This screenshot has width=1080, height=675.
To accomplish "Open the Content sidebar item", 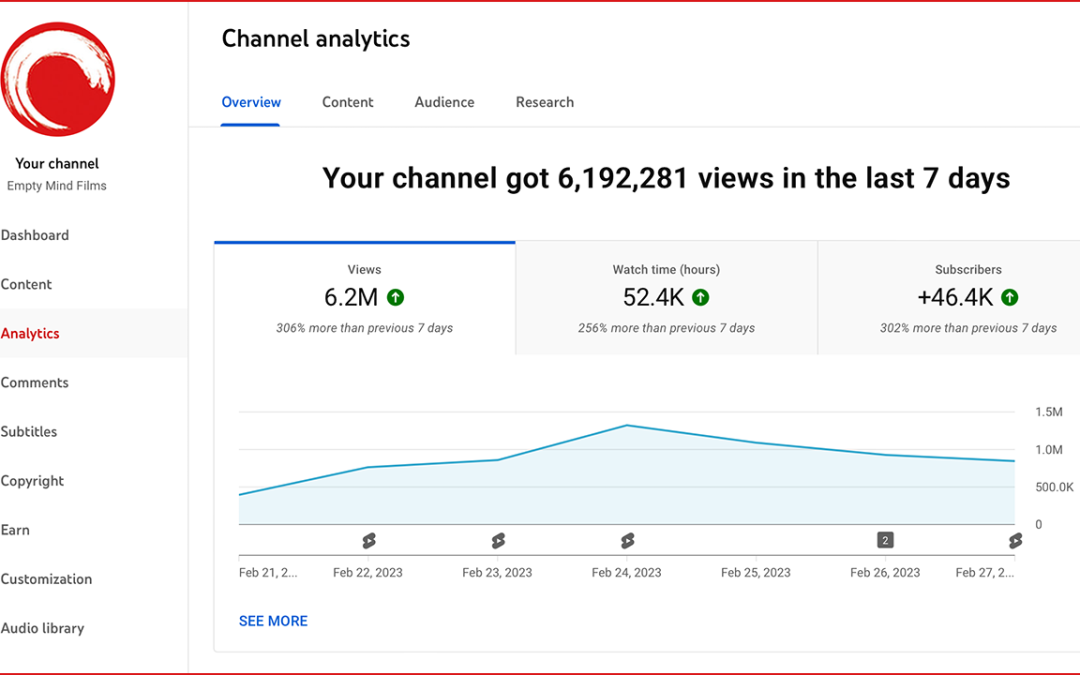I will tap(26, 284).
